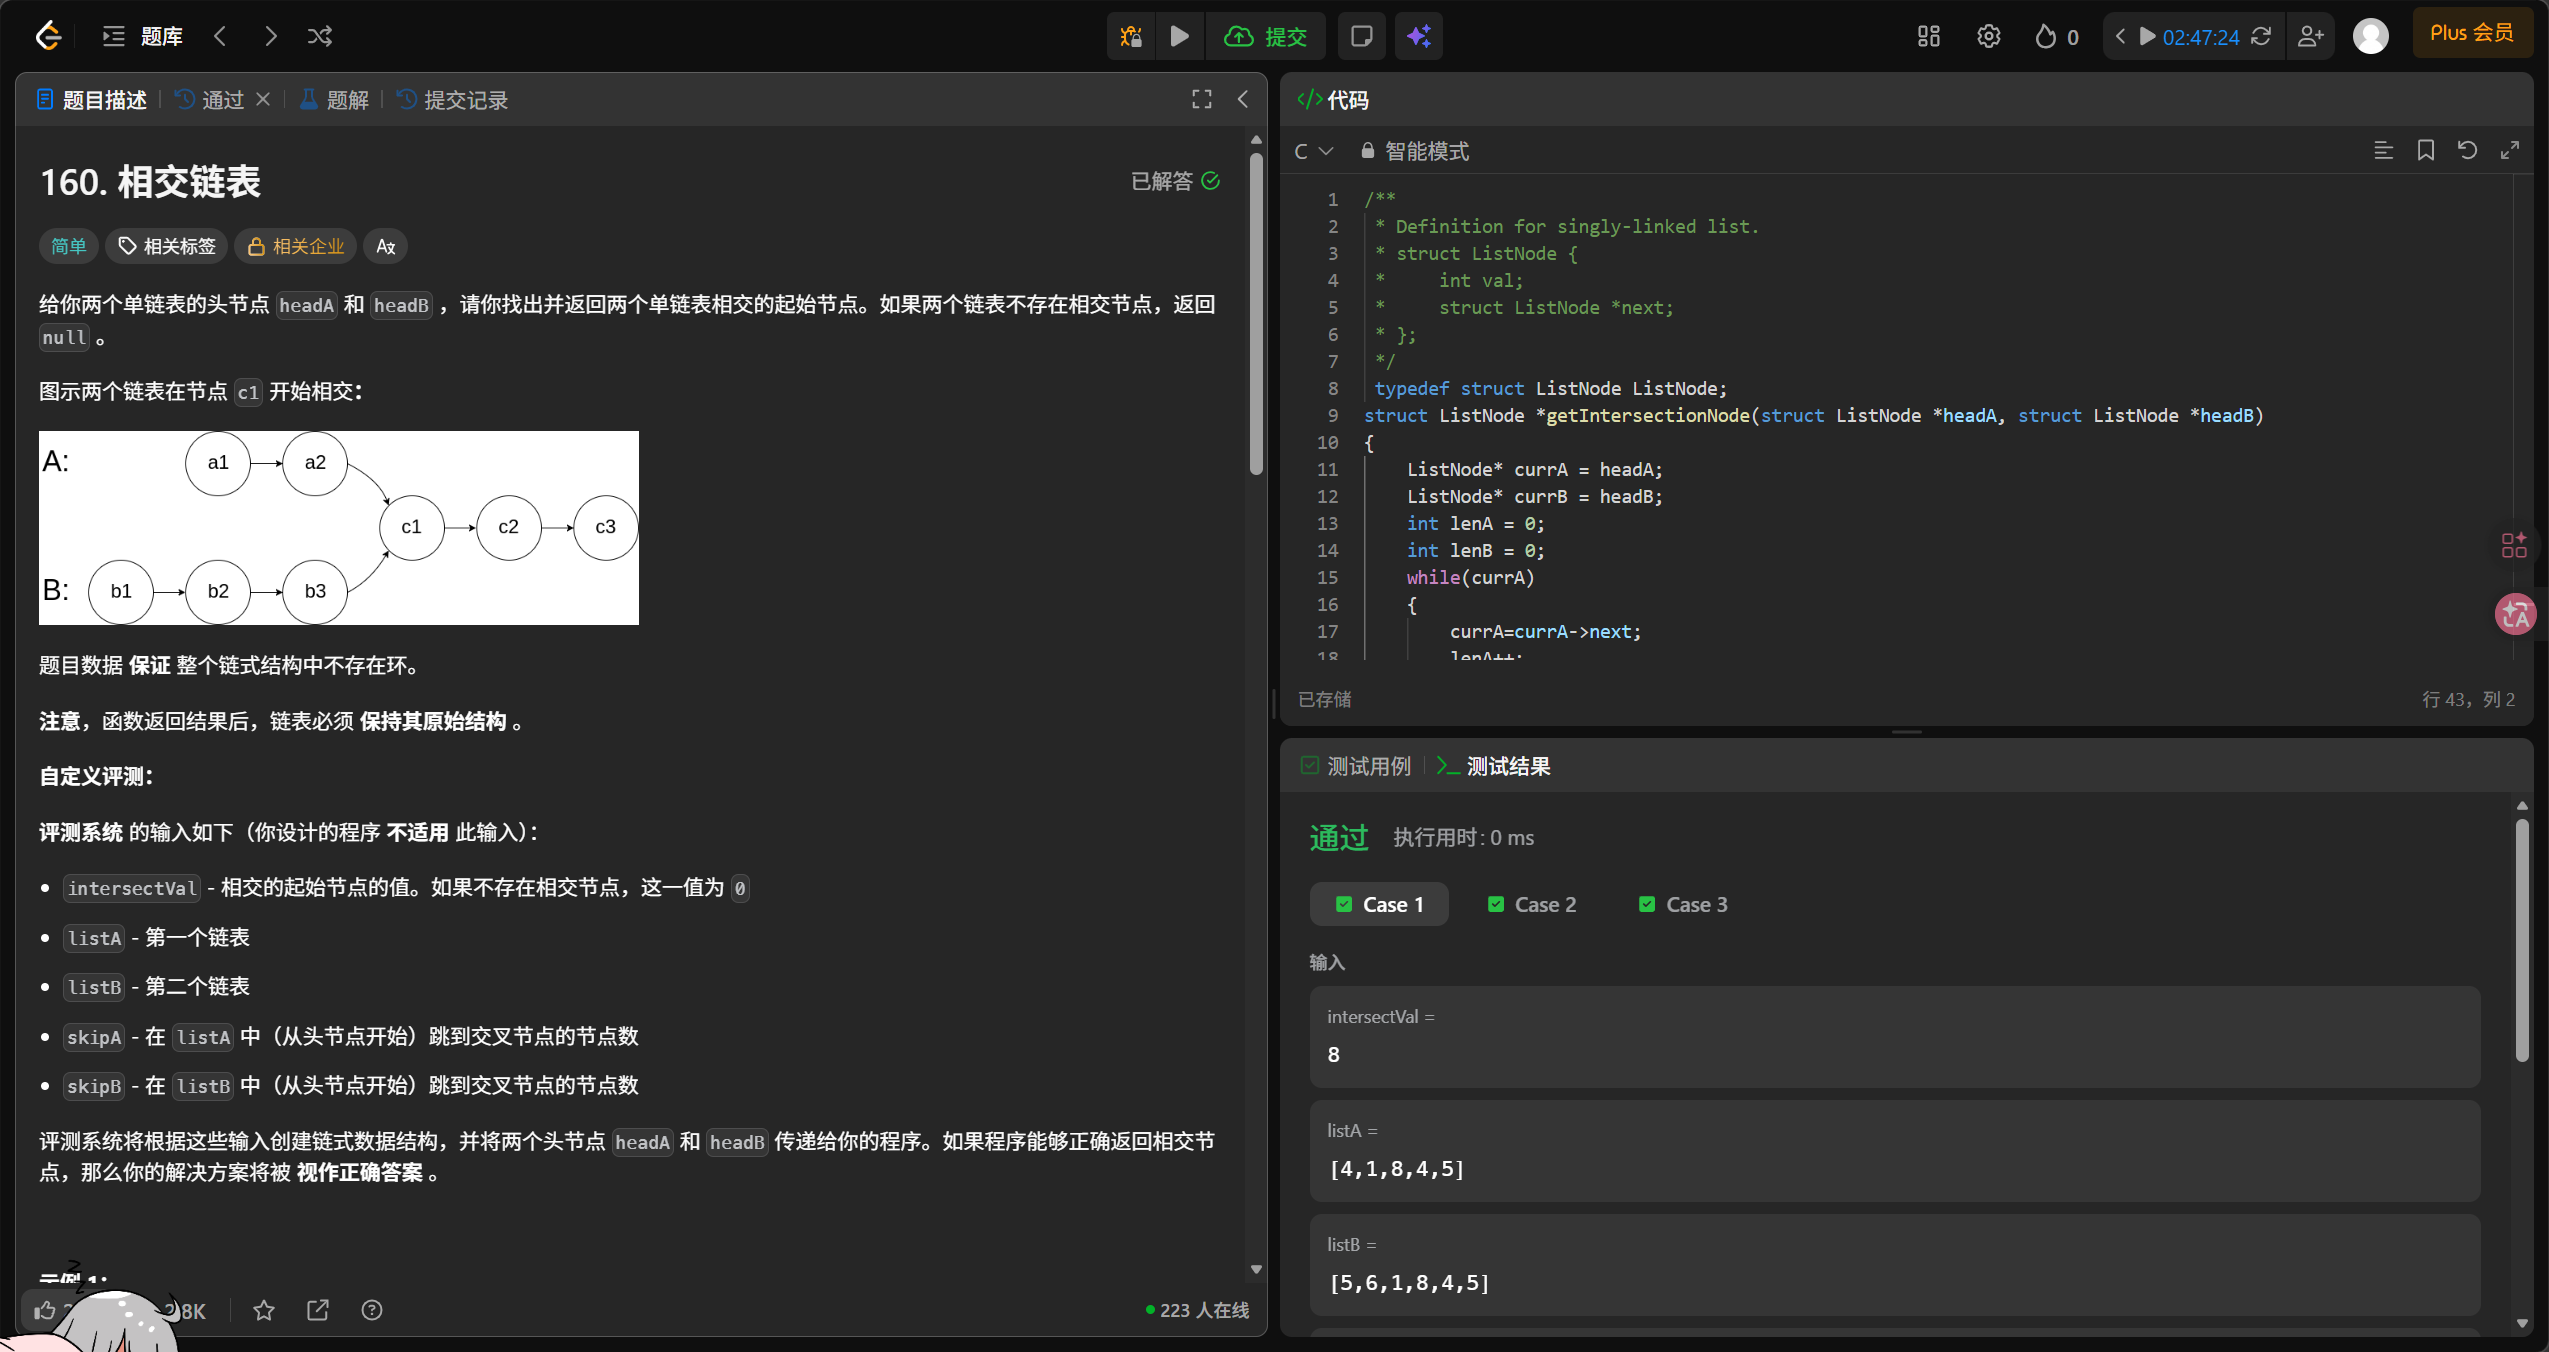2549x1352 pixels.
Task: Collapse the description panel with the chevron
Action: [1243, 99]
